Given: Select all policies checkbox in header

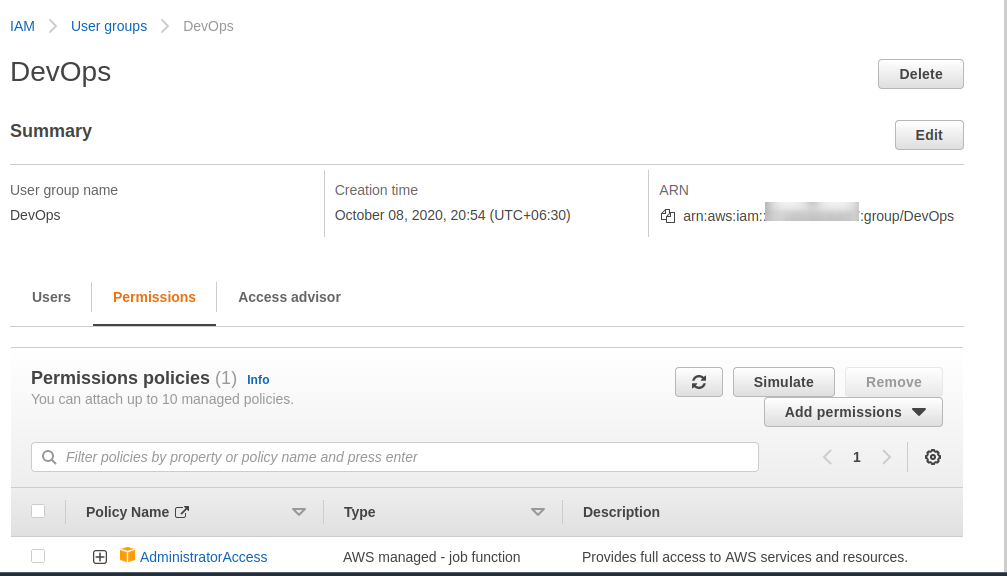Looking at the screenshot, I should [x=38, y=511].
